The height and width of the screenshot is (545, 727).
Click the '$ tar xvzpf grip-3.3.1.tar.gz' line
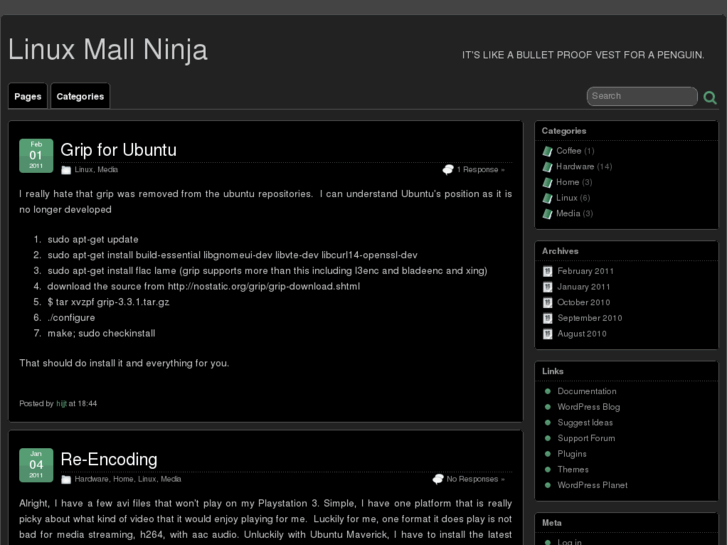(108, 302)
